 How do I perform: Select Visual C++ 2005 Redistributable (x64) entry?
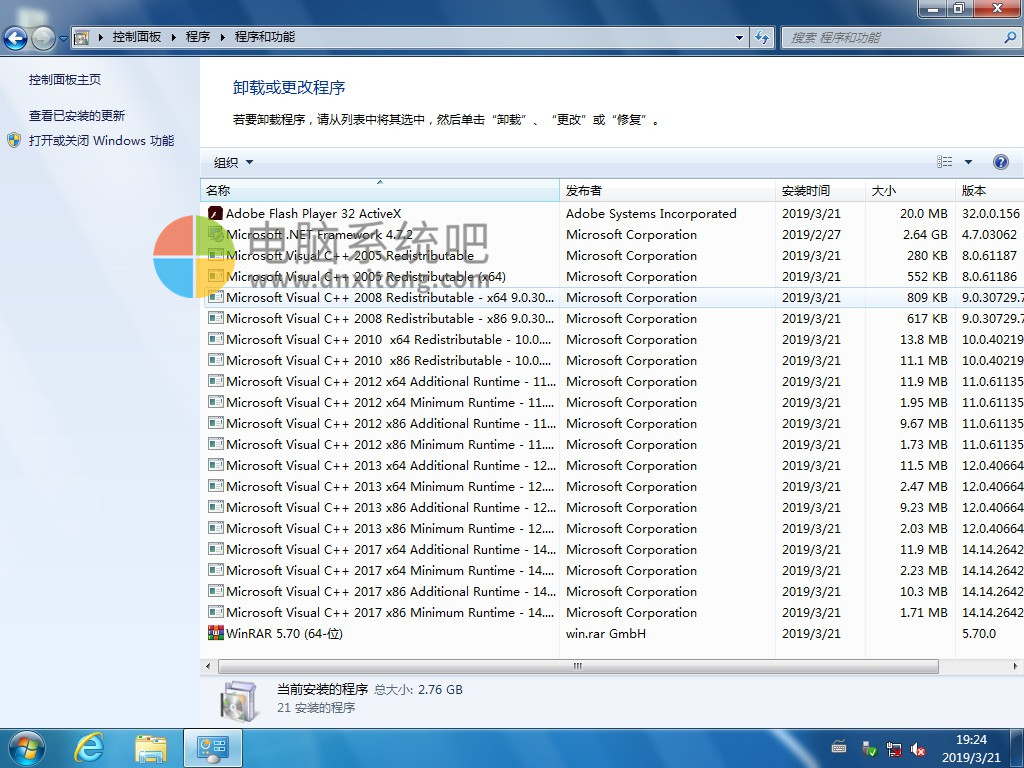(366, 277)
